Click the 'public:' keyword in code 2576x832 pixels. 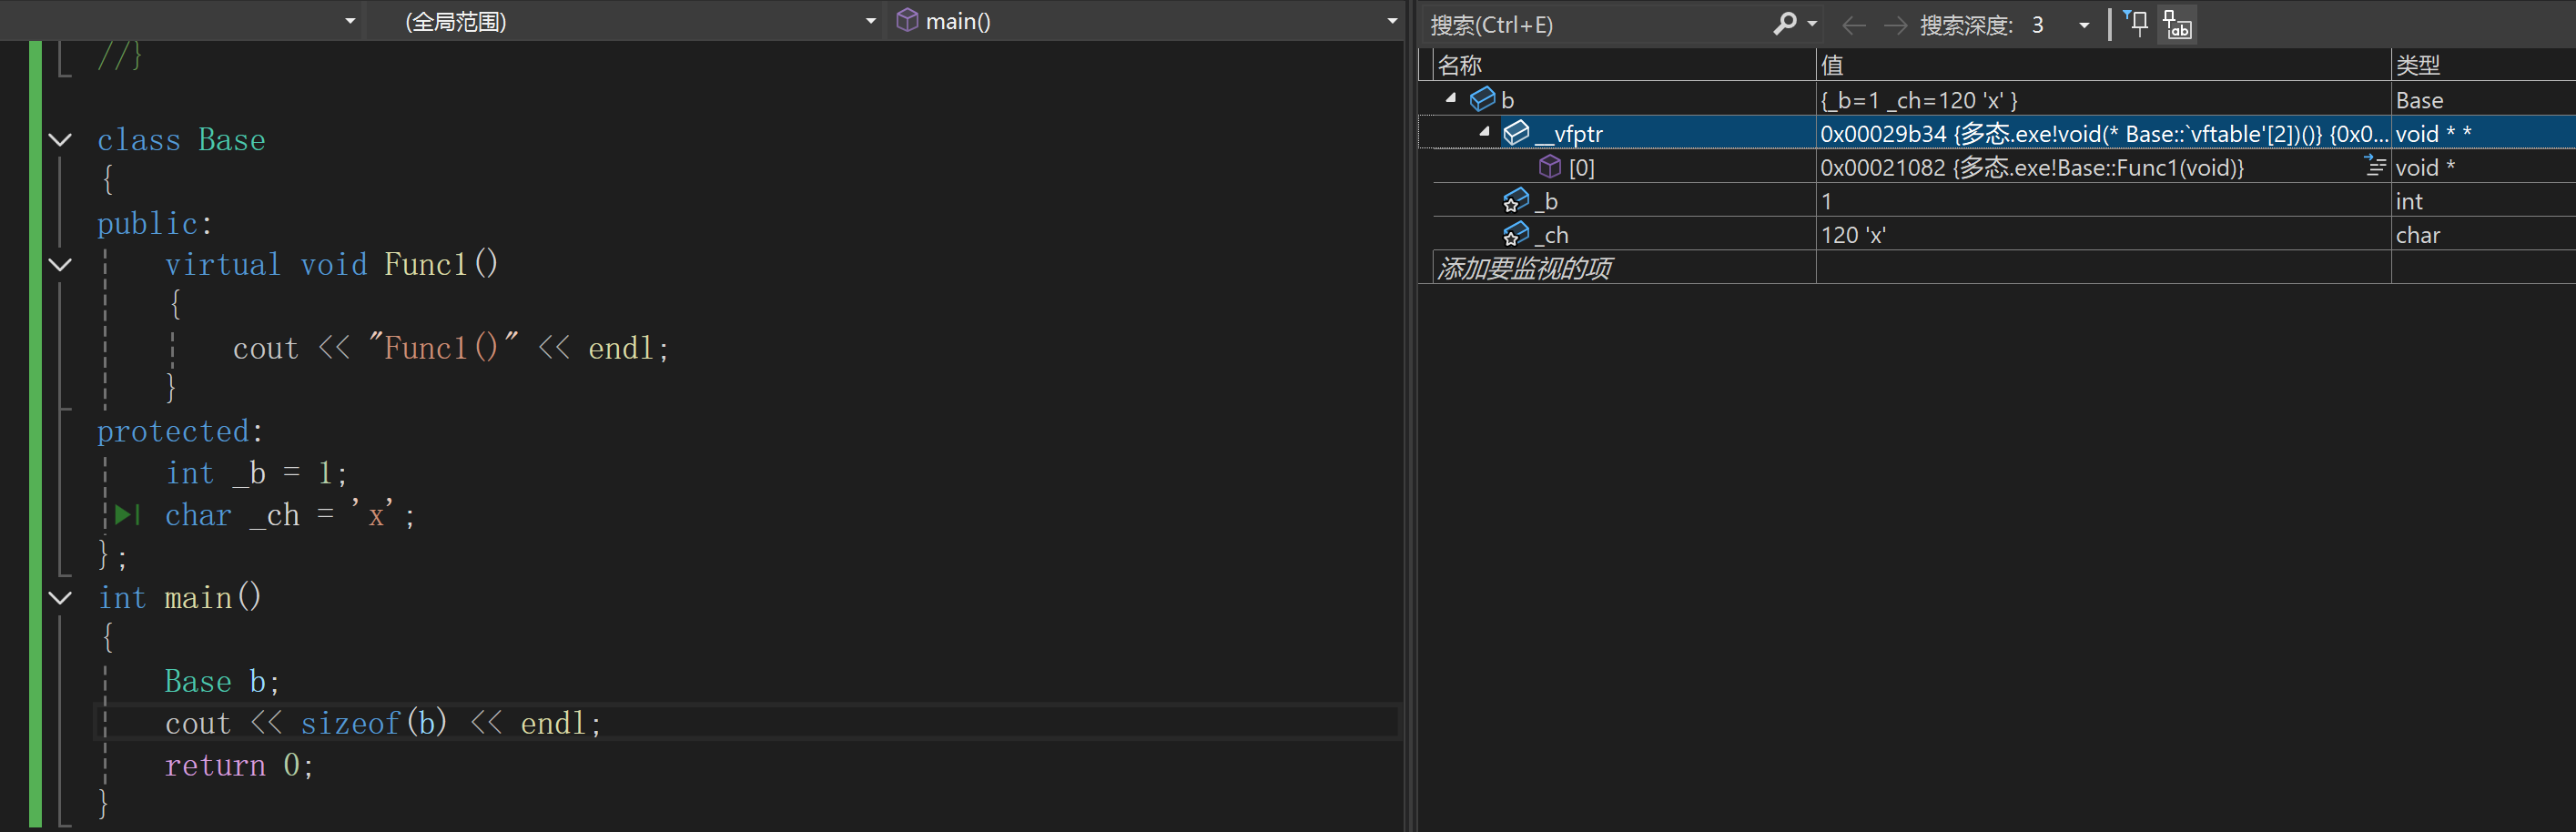(155, 223)
